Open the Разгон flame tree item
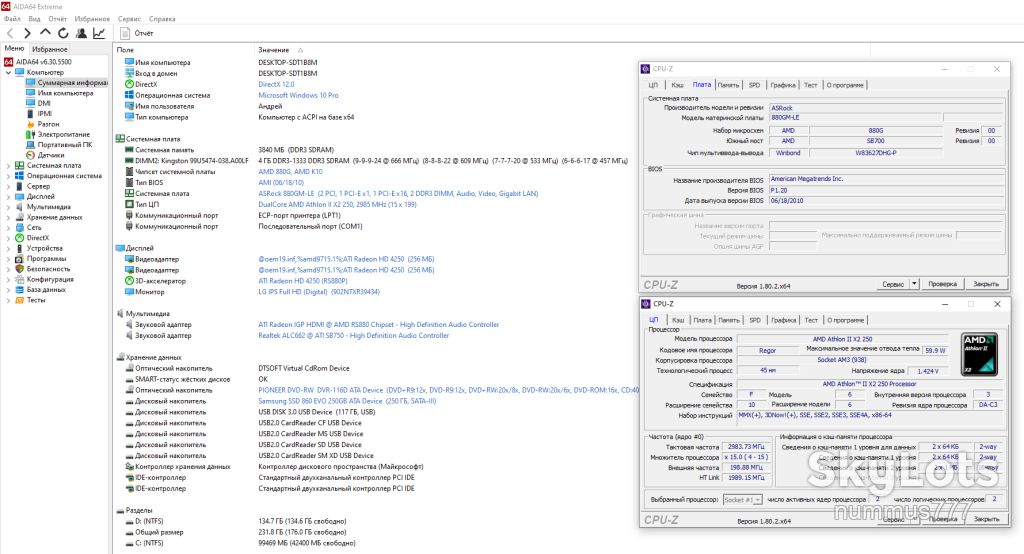The image size is (1024, 554). click(48, 124)
